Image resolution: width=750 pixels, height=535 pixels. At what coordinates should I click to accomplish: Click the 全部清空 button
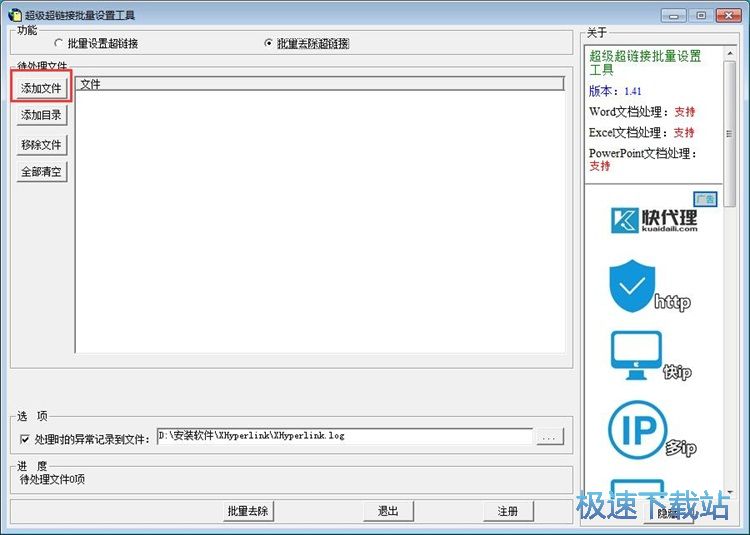(x=42, y=172)
